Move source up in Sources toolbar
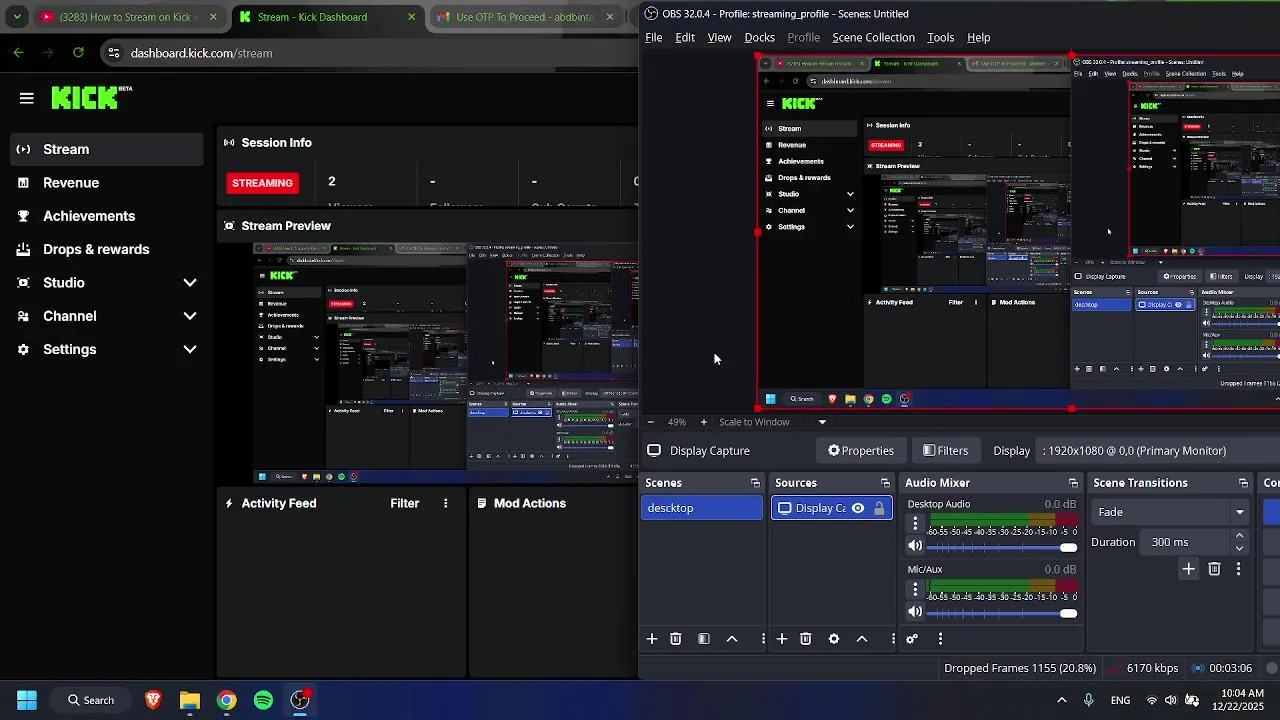The height and width of the screenshot is (720, 1280). coord(862,639)
